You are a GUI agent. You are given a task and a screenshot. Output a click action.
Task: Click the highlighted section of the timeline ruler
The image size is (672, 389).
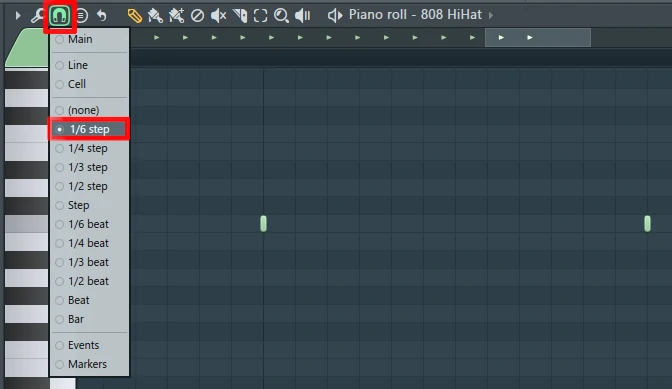tap(537, 38)
